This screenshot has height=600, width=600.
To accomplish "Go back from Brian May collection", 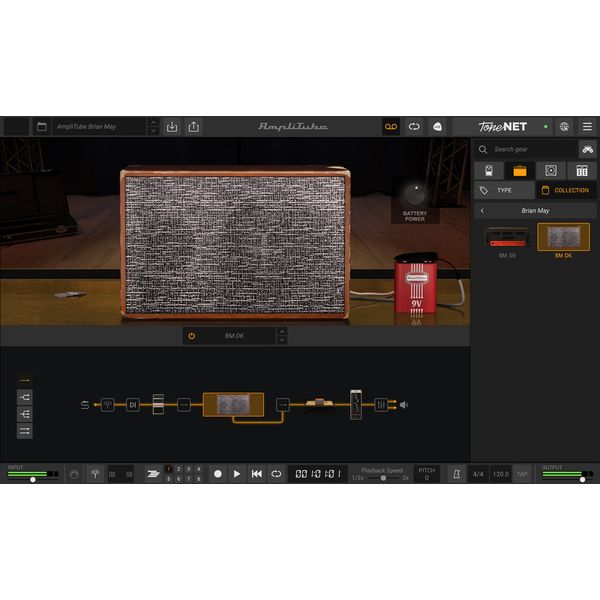I will 482,211.
